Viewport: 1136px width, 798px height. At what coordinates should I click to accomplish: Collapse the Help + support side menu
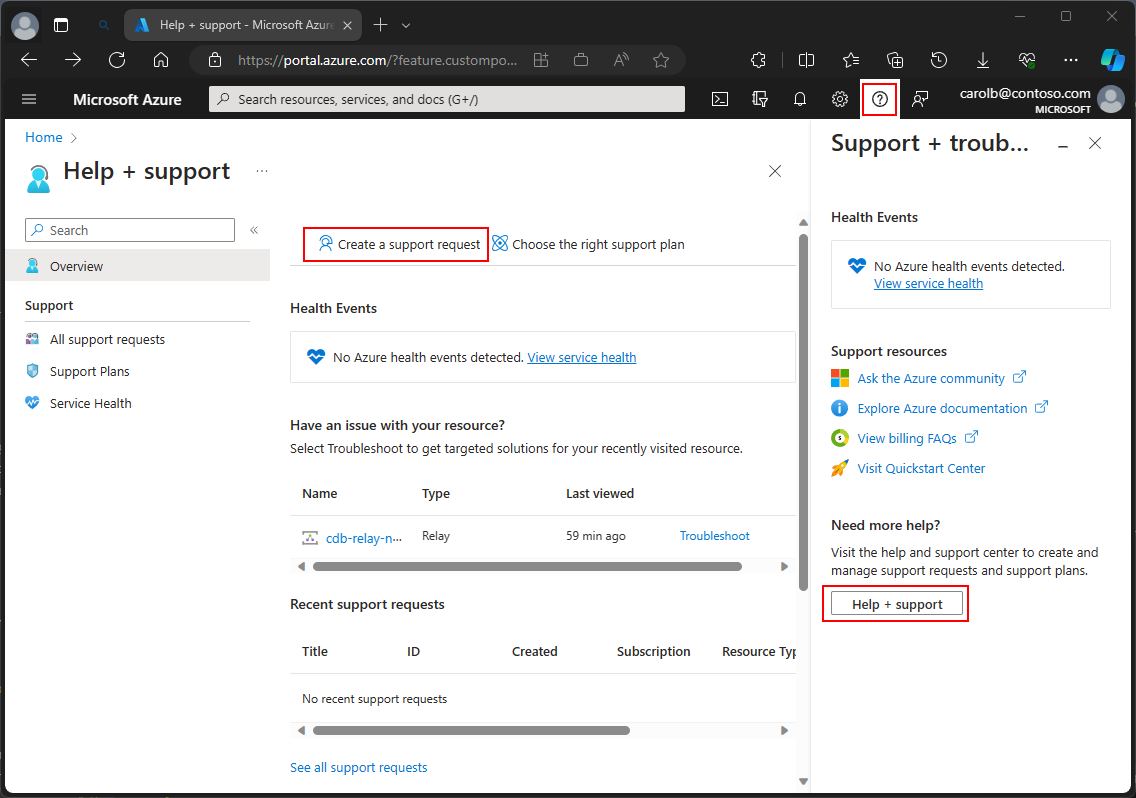[254, 230]
